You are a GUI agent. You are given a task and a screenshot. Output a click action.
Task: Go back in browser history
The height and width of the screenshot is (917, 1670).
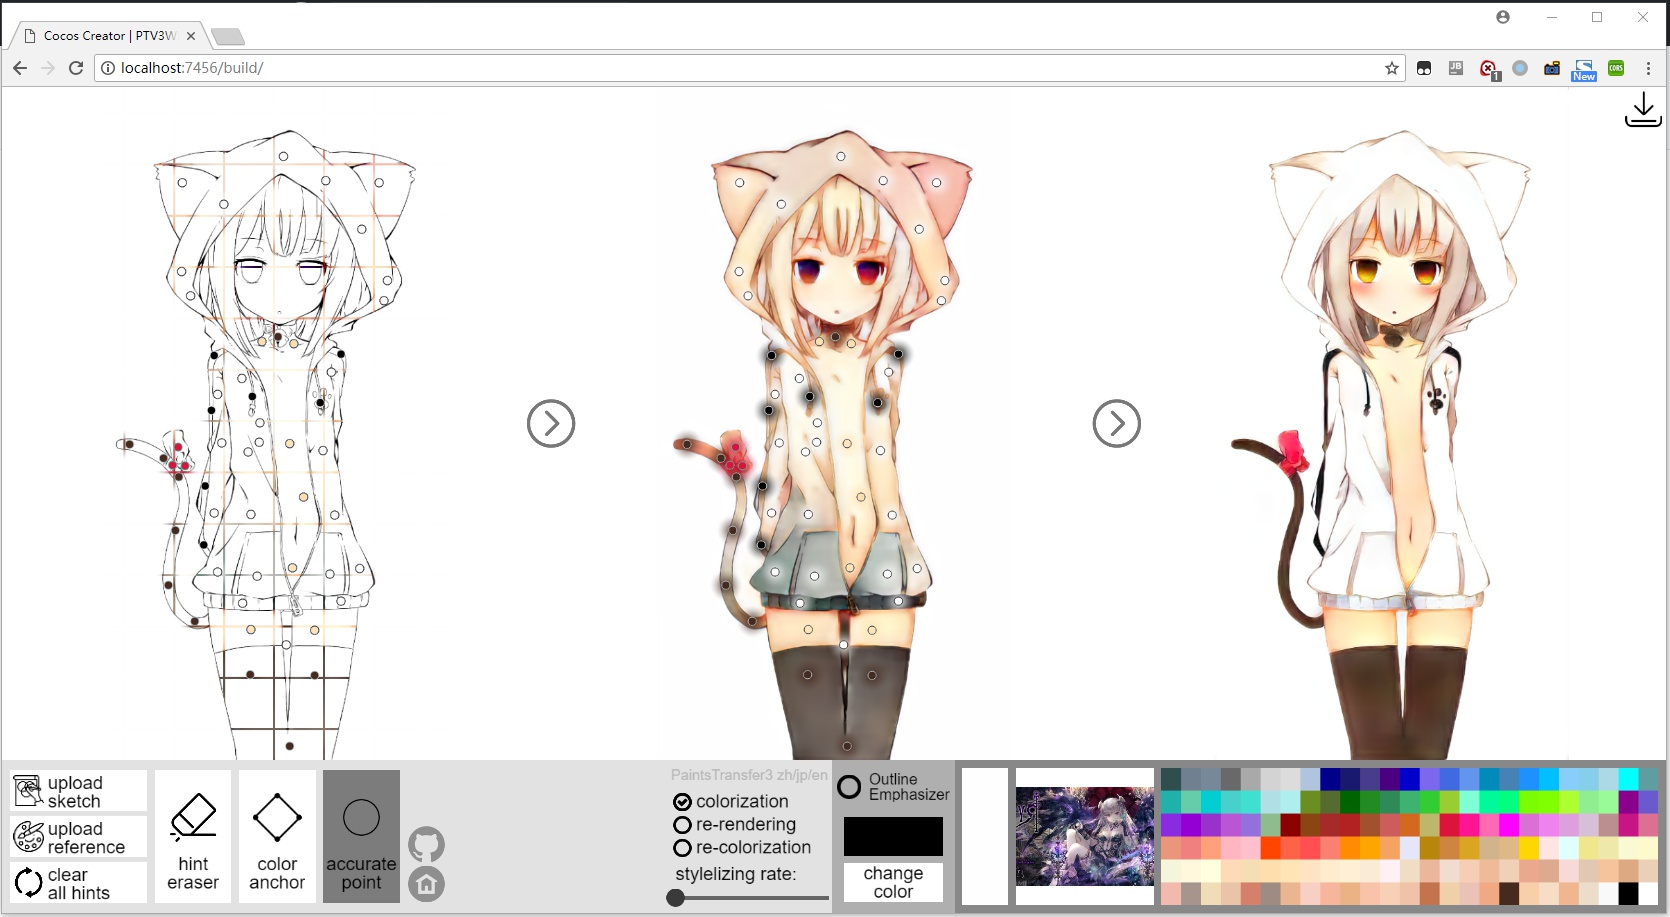pos(20,68)
